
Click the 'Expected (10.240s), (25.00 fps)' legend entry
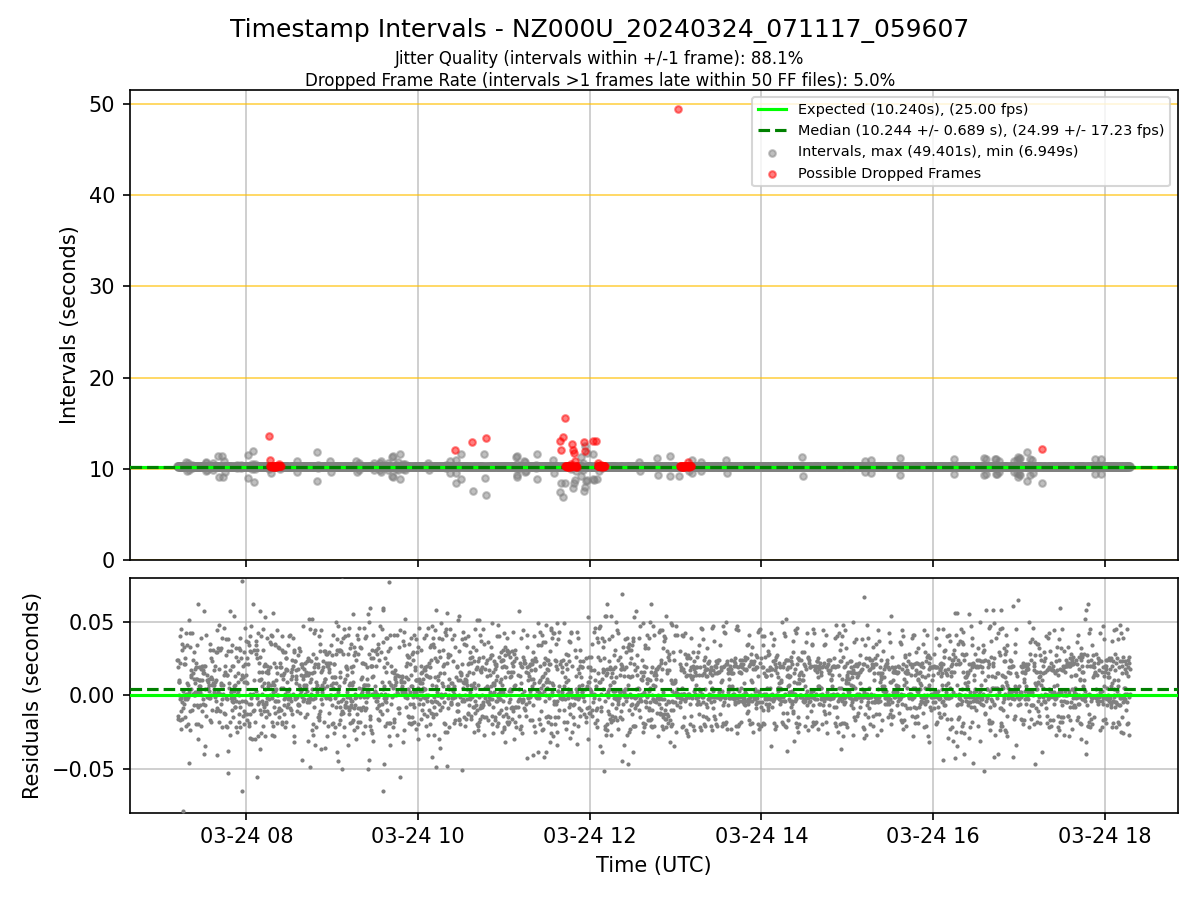[912, 109]
